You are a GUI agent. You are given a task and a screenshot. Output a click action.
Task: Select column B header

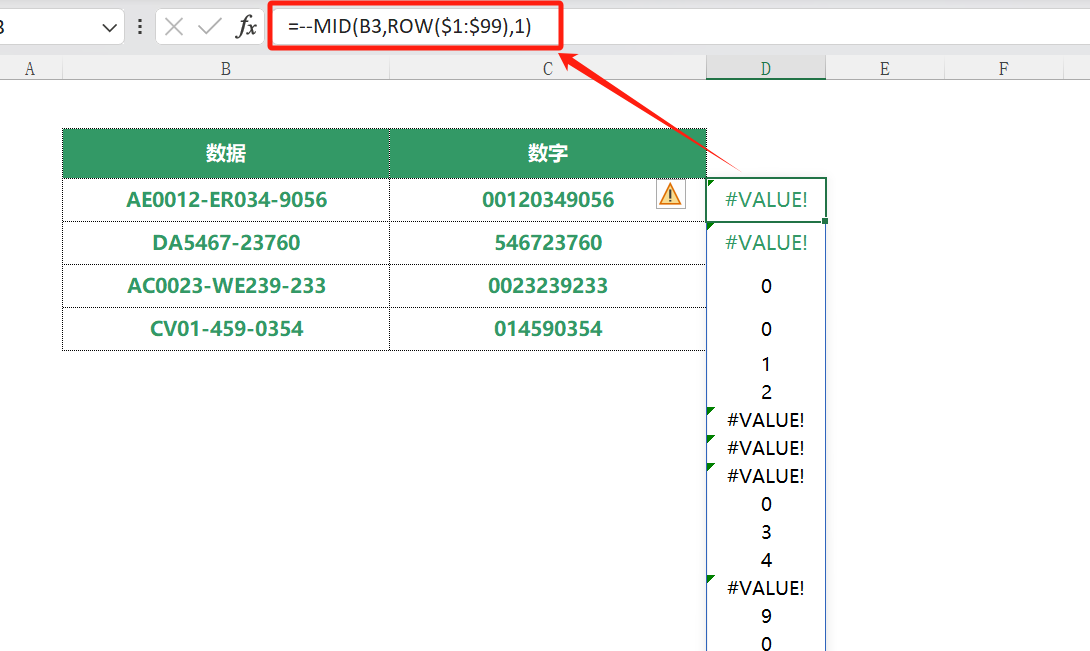226,69
